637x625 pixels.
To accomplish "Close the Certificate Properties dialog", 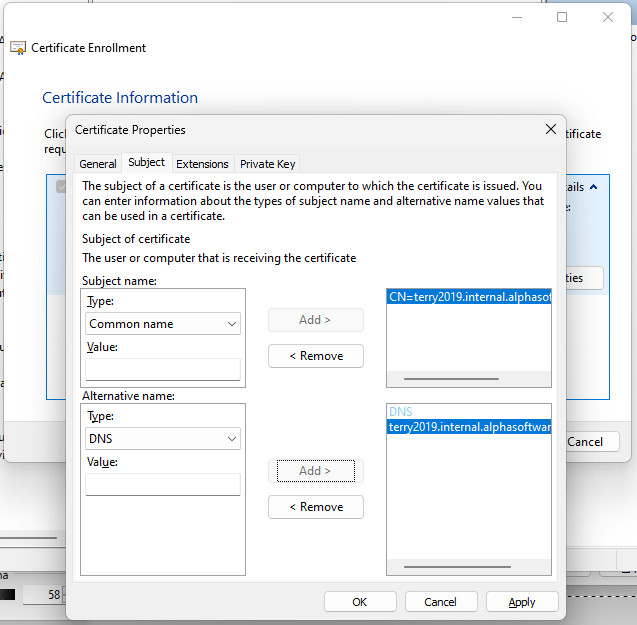I will click(550, 129).
